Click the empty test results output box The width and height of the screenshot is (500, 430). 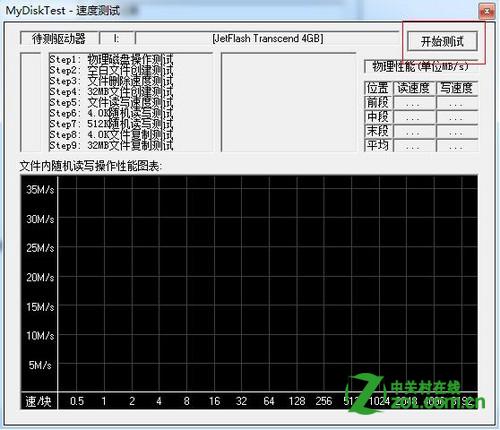coord(289,102)
